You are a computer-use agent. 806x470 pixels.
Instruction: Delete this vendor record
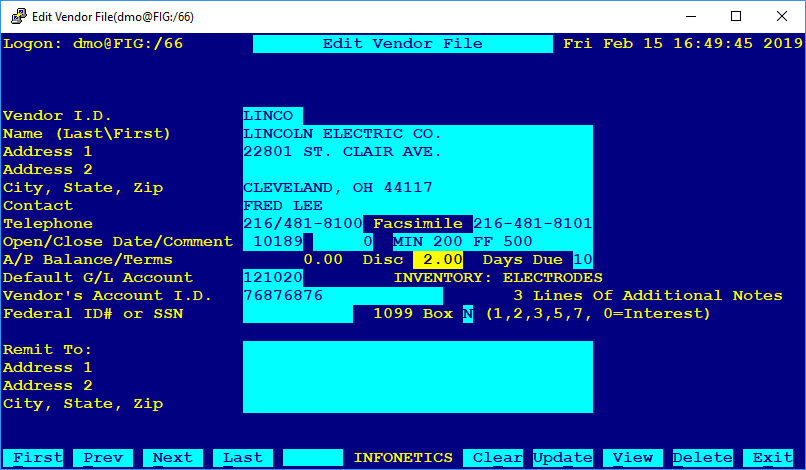coord(703,458)
